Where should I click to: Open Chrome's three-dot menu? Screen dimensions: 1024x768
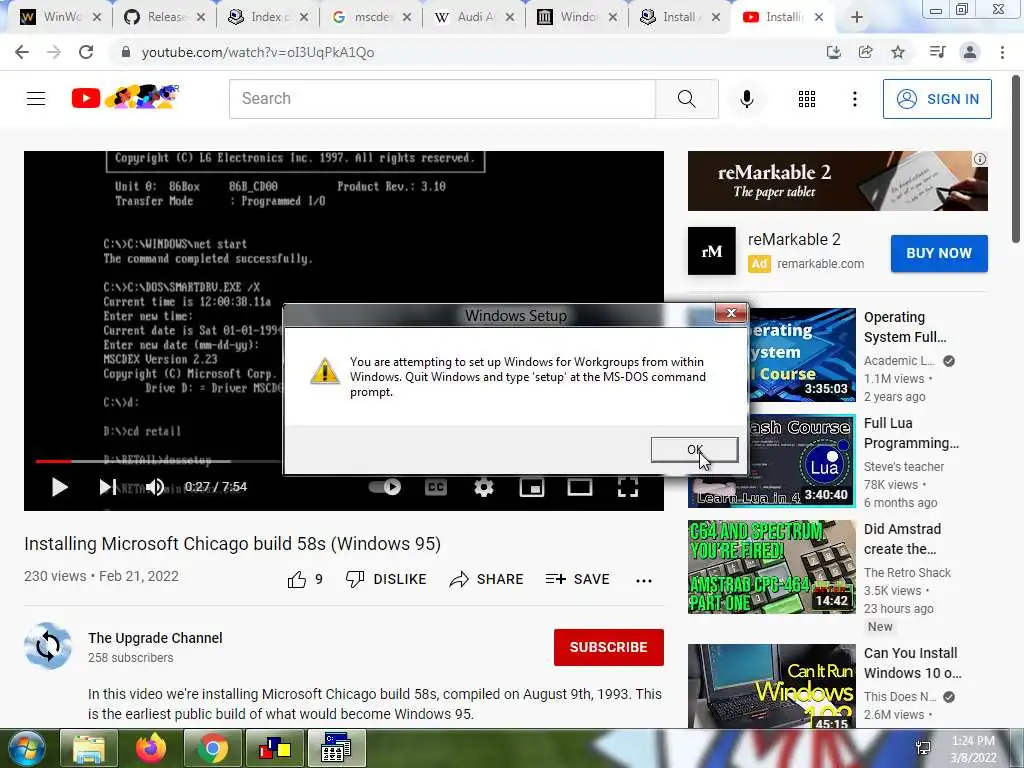point(1002,52)
